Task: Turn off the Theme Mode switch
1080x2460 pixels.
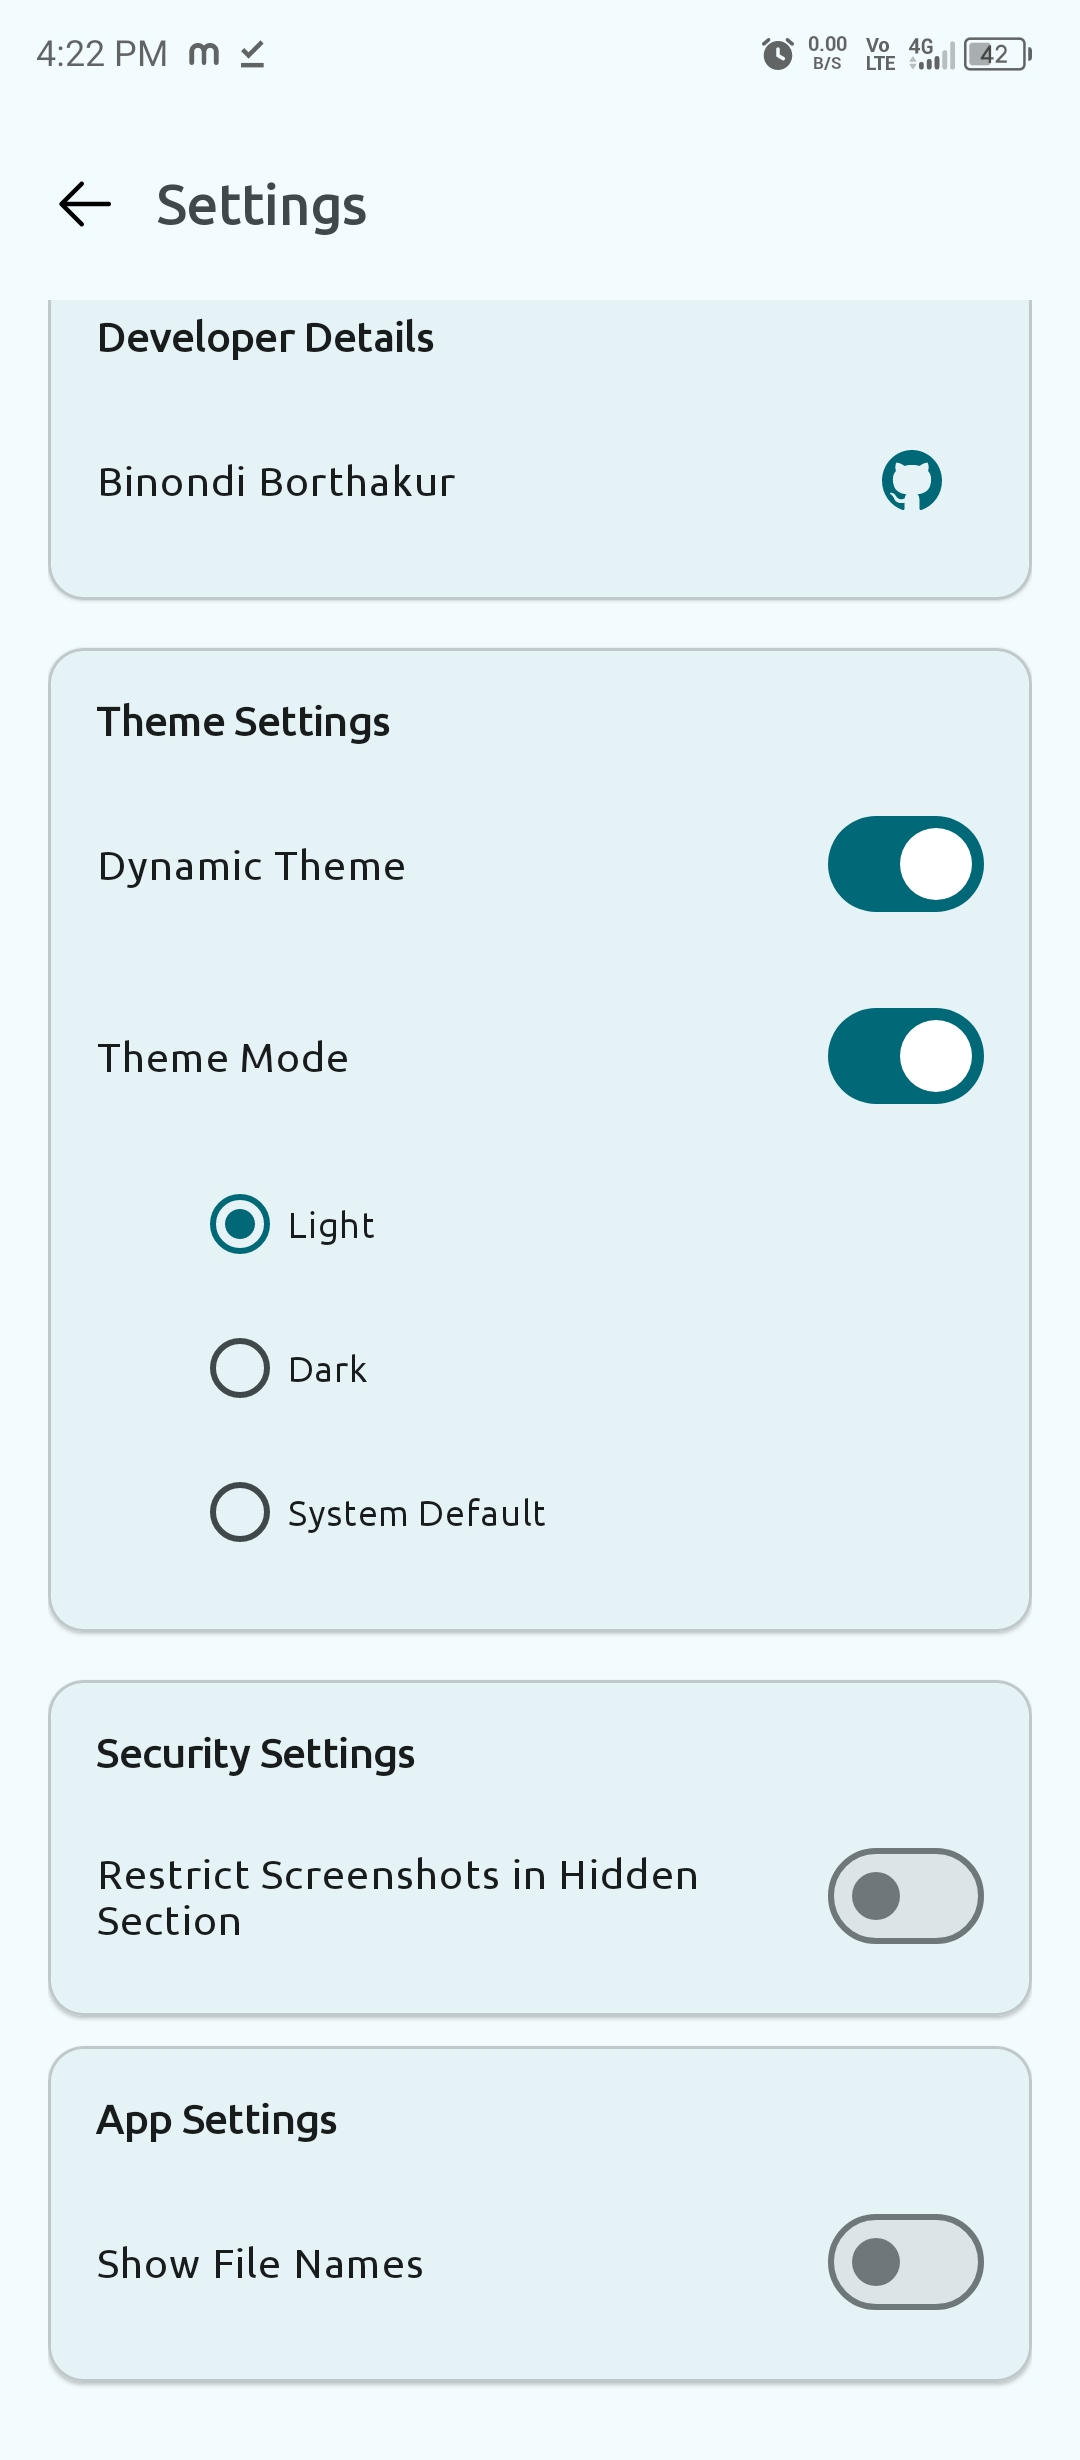Action: pyautogui.click(x=905, y=1056)
